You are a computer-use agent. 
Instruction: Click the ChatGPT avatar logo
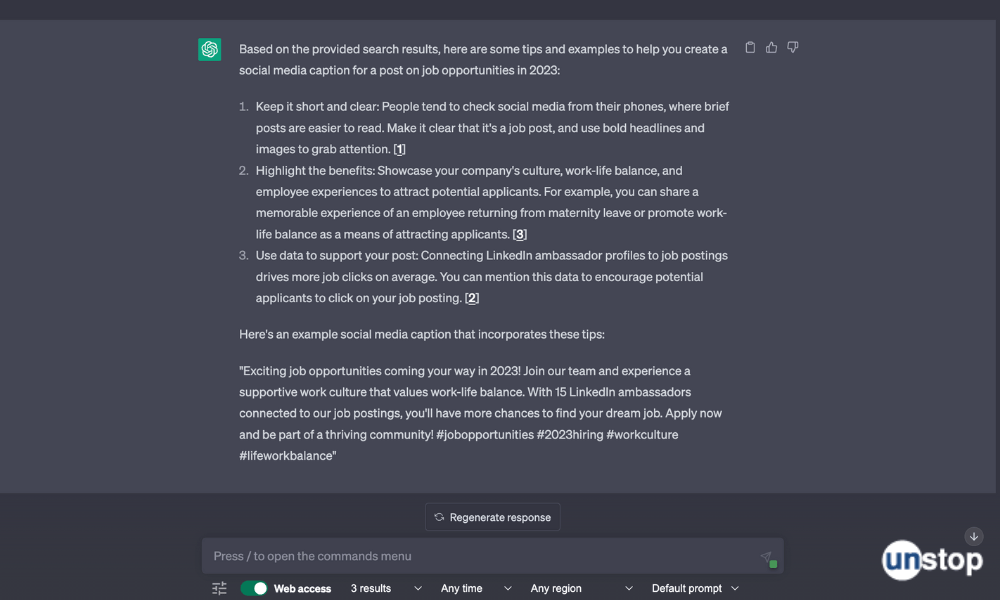pos(209,48)
